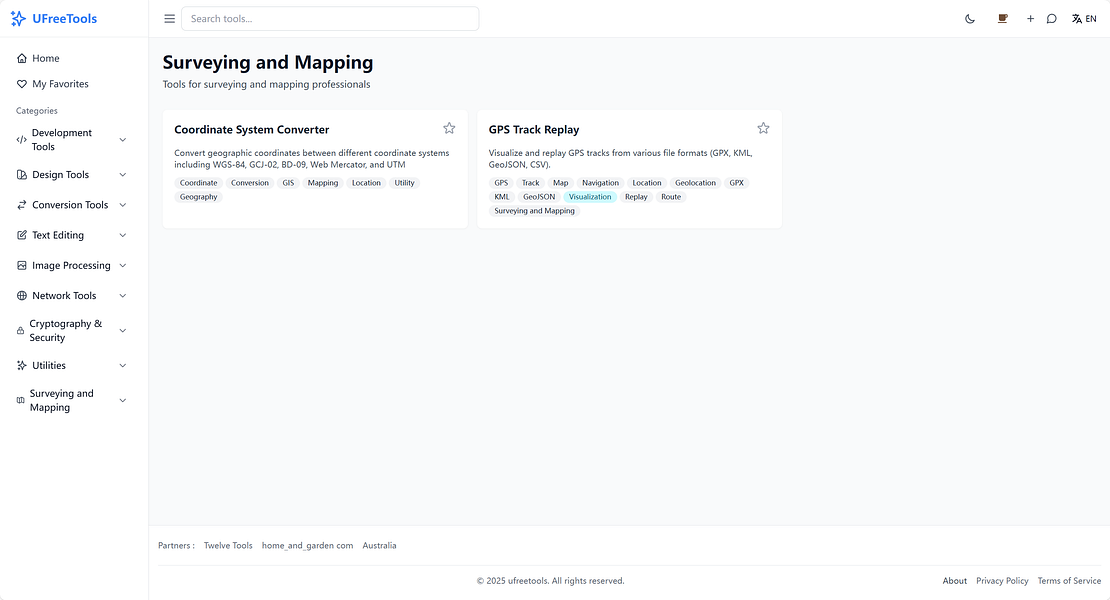Open the Privacy Policy footer link

click(x=1002, y=581)
